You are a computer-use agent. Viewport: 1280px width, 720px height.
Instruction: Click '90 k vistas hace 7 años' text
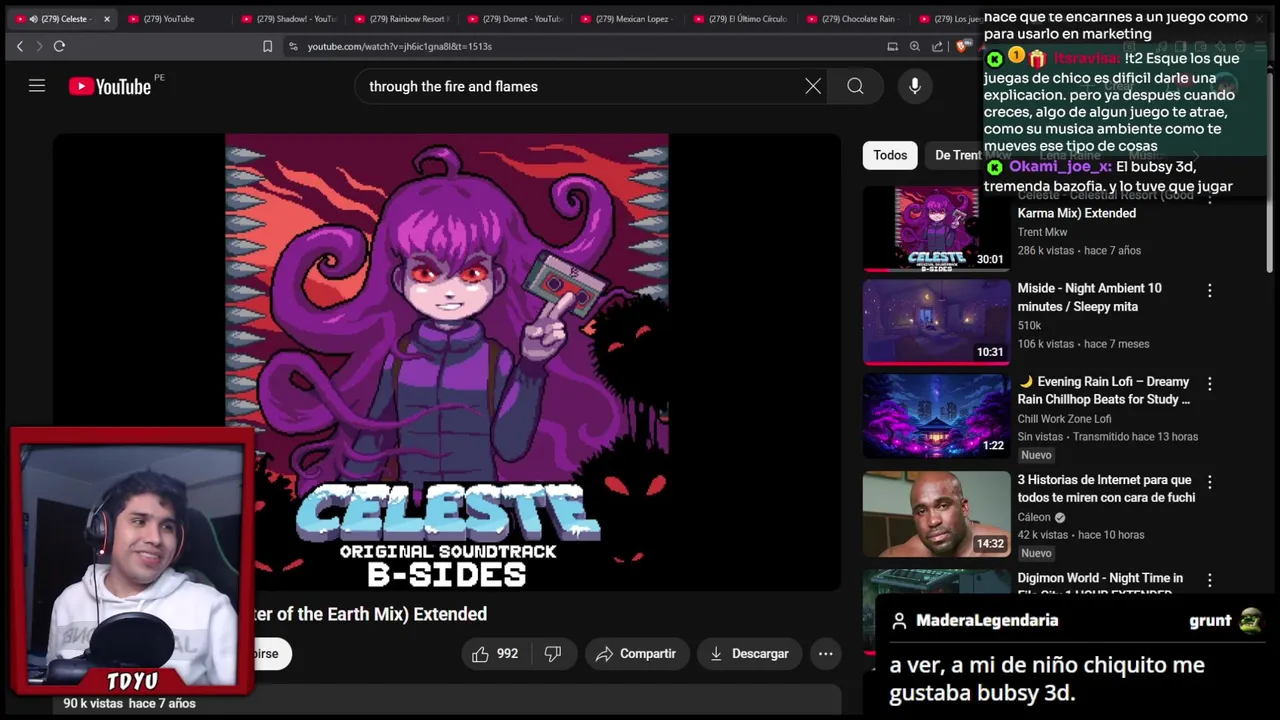coord(129,703)
